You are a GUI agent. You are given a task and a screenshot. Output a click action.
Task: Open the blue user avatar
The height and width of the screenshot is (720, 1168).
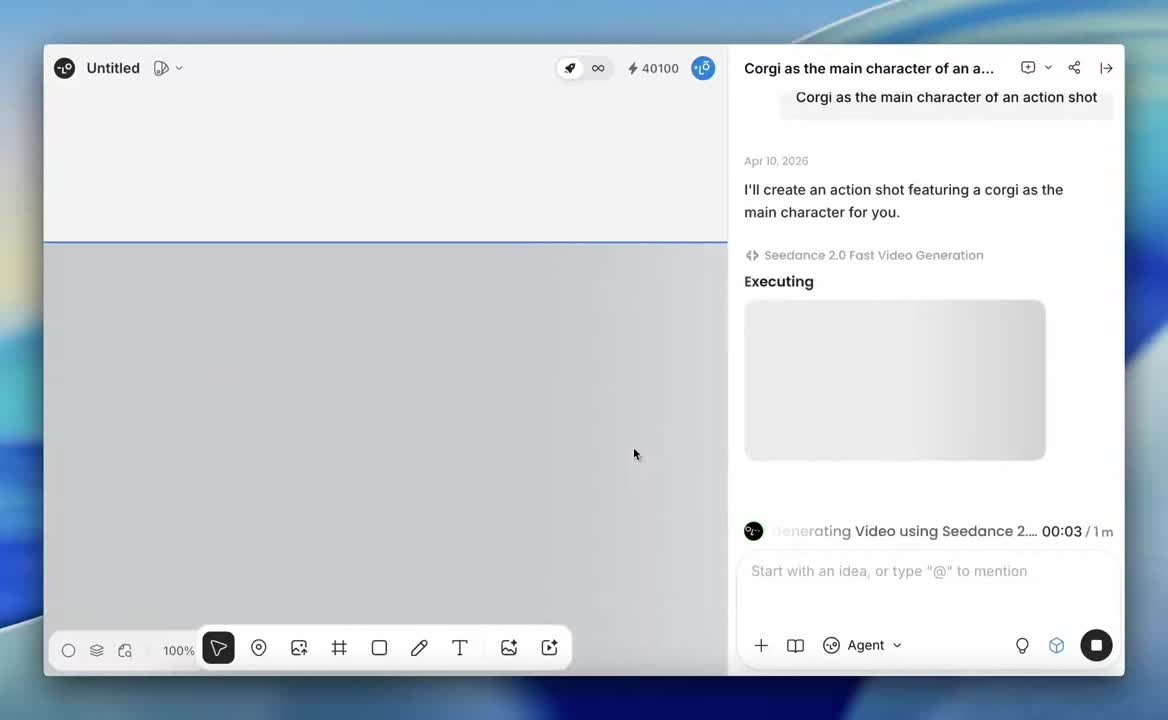click(x=702, y=68)
